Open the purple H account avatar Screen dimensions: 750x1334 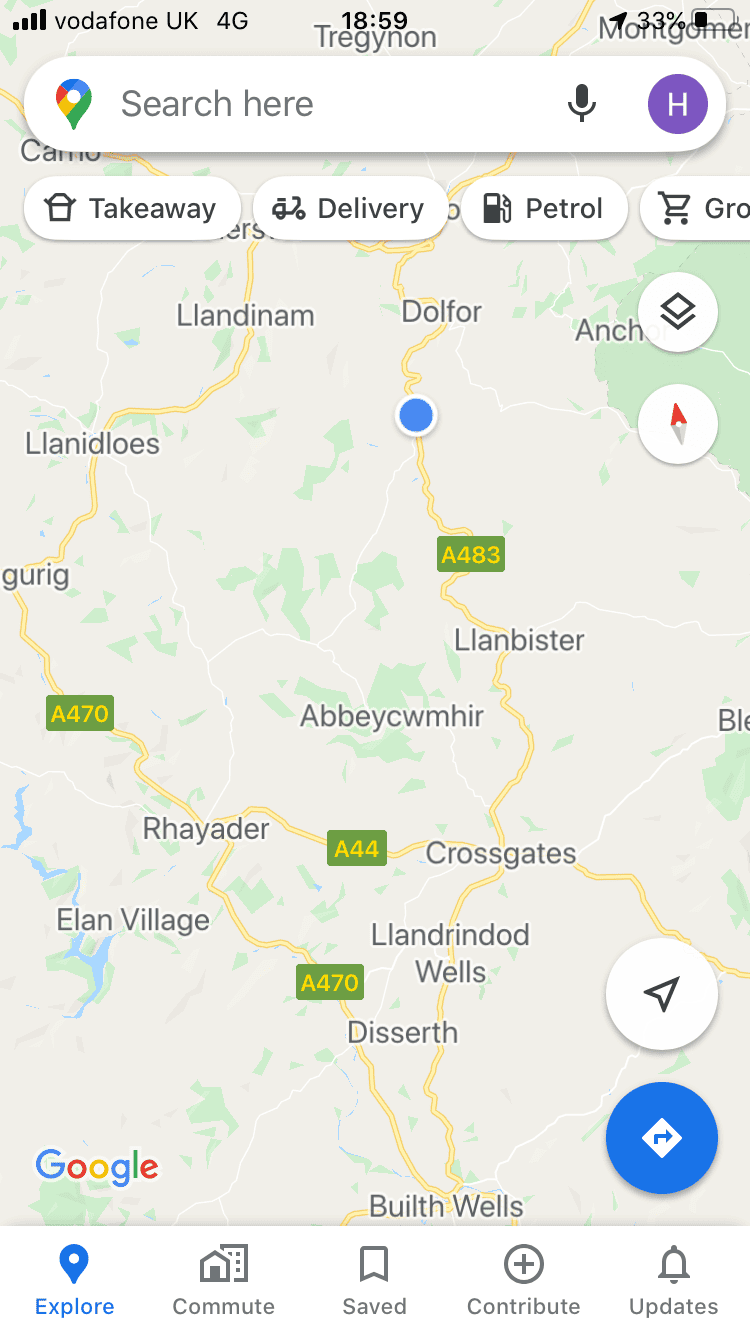pos(678,104)
